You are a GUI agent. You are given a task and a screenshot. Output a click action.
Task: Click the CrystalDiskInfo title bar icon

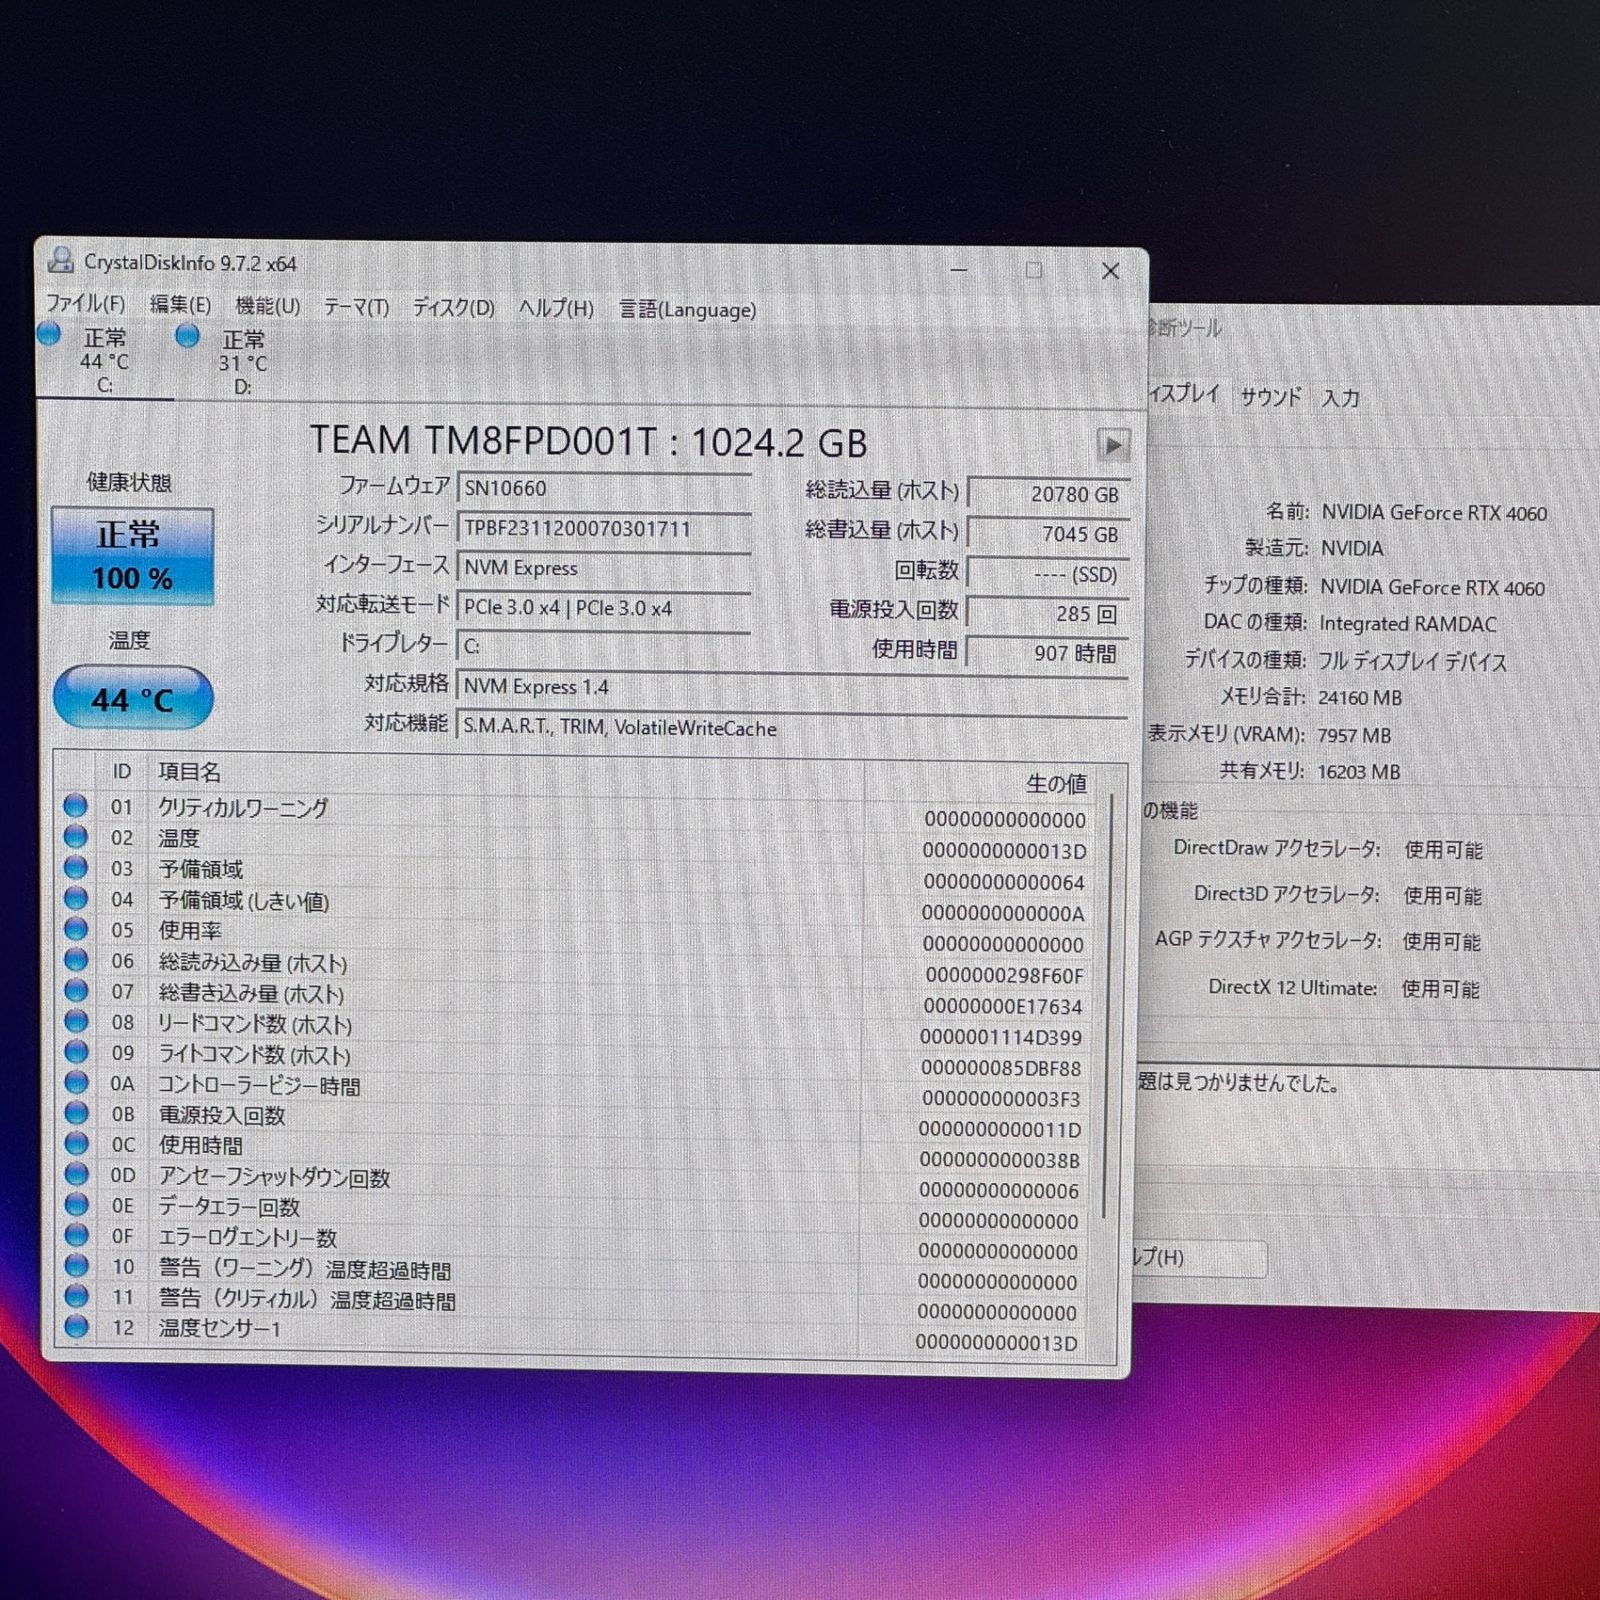[61, 261]
